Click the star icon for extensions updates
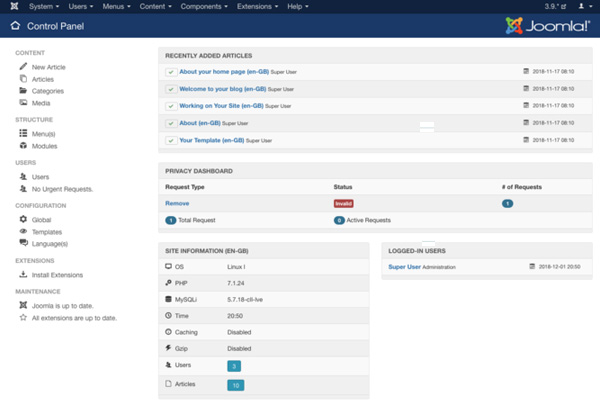The height and width of the screenshot is (400, 600). 23,317
